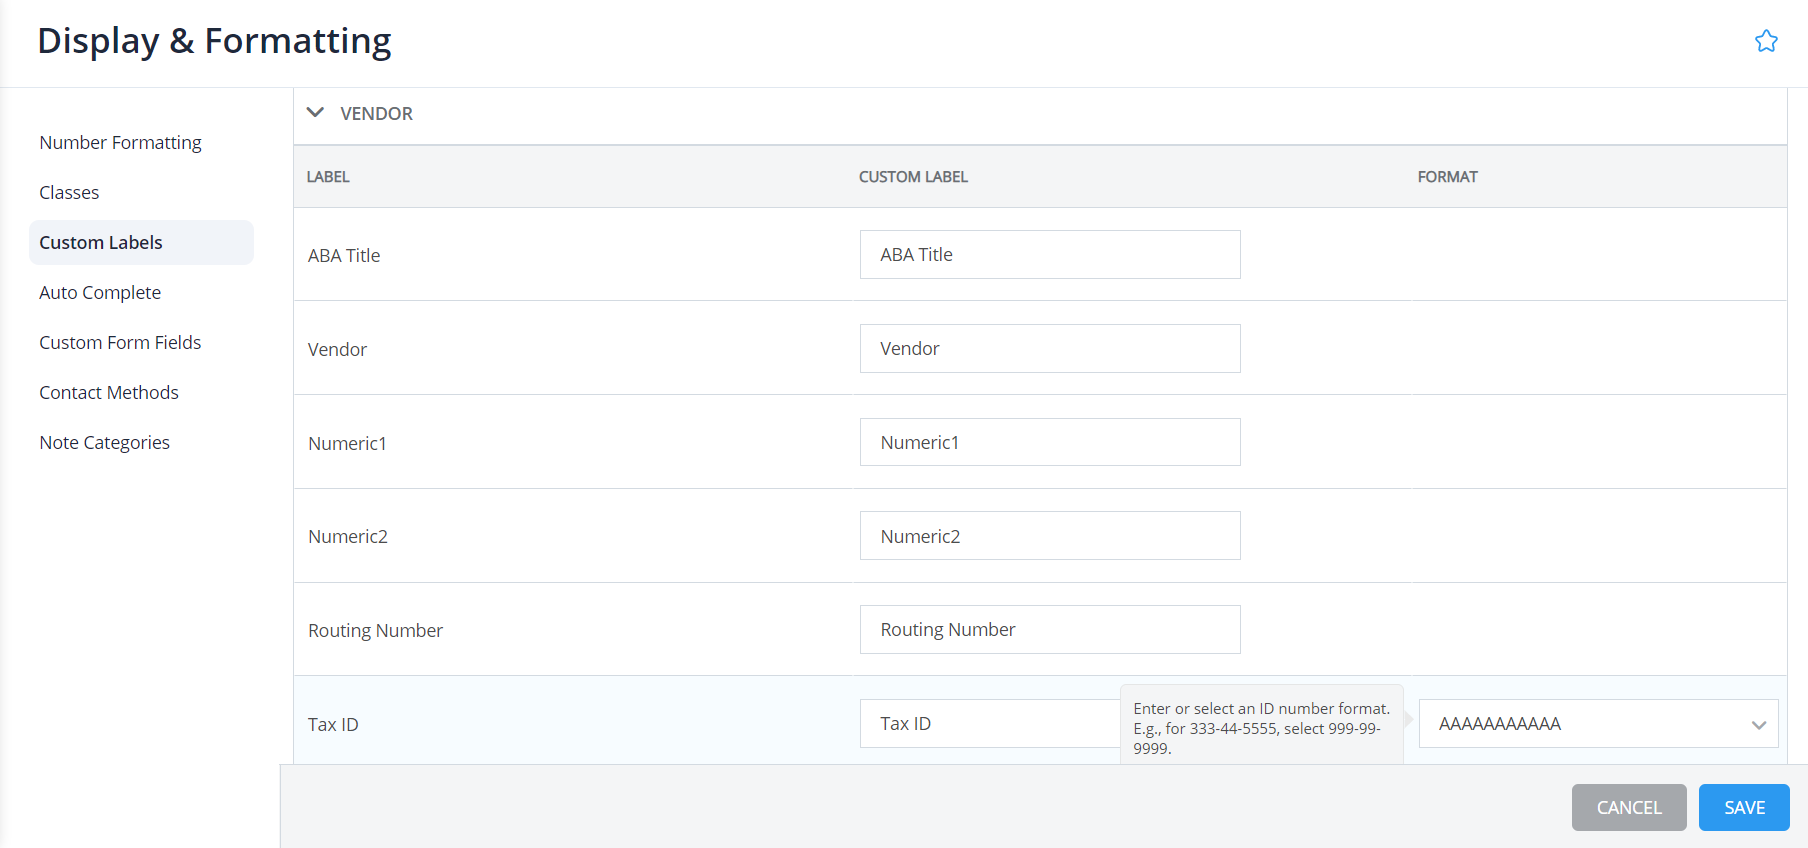
Task: Click the 'Numeric2' label text in row
Action: (348, 537)
